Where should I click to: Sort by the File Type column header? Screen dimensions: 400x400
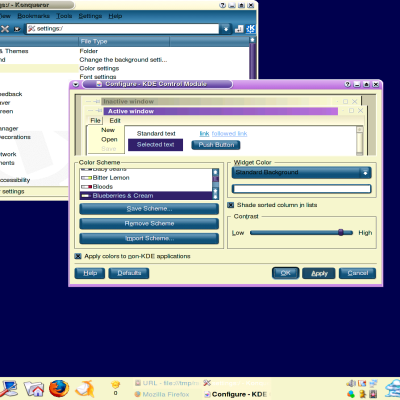(124, 42)
